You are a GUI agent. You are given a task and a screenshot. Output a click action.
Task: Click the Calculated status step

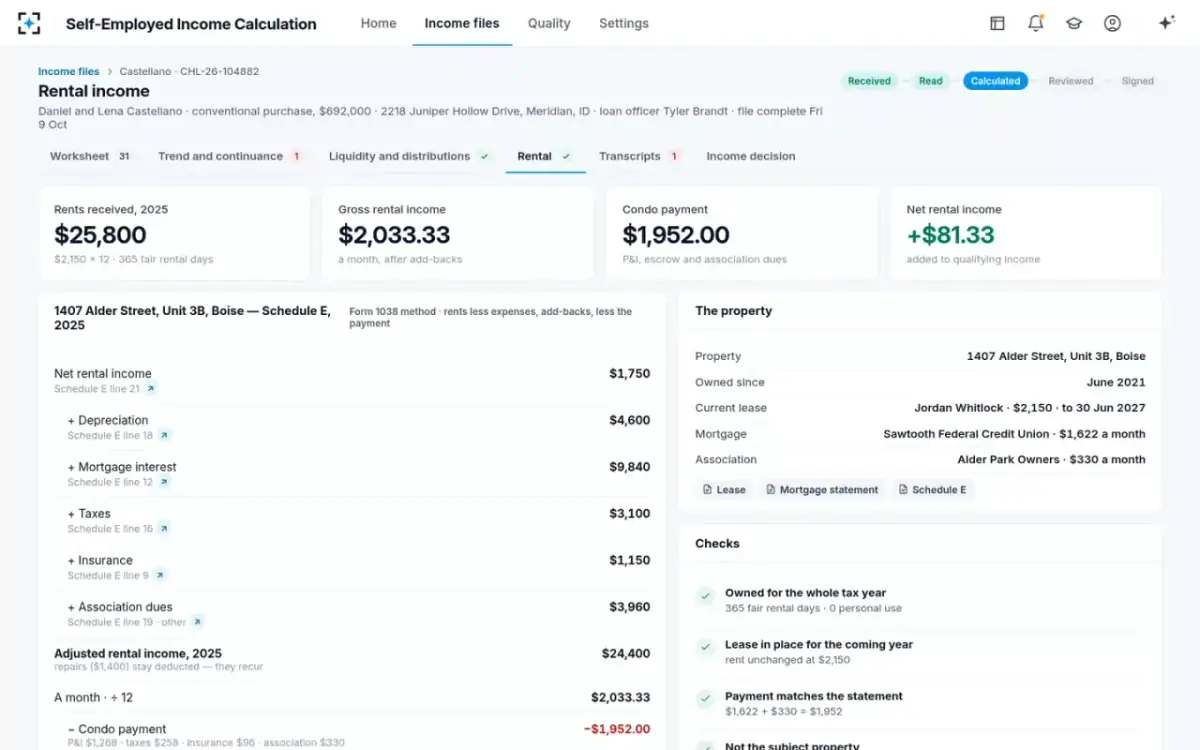[995, 81]
